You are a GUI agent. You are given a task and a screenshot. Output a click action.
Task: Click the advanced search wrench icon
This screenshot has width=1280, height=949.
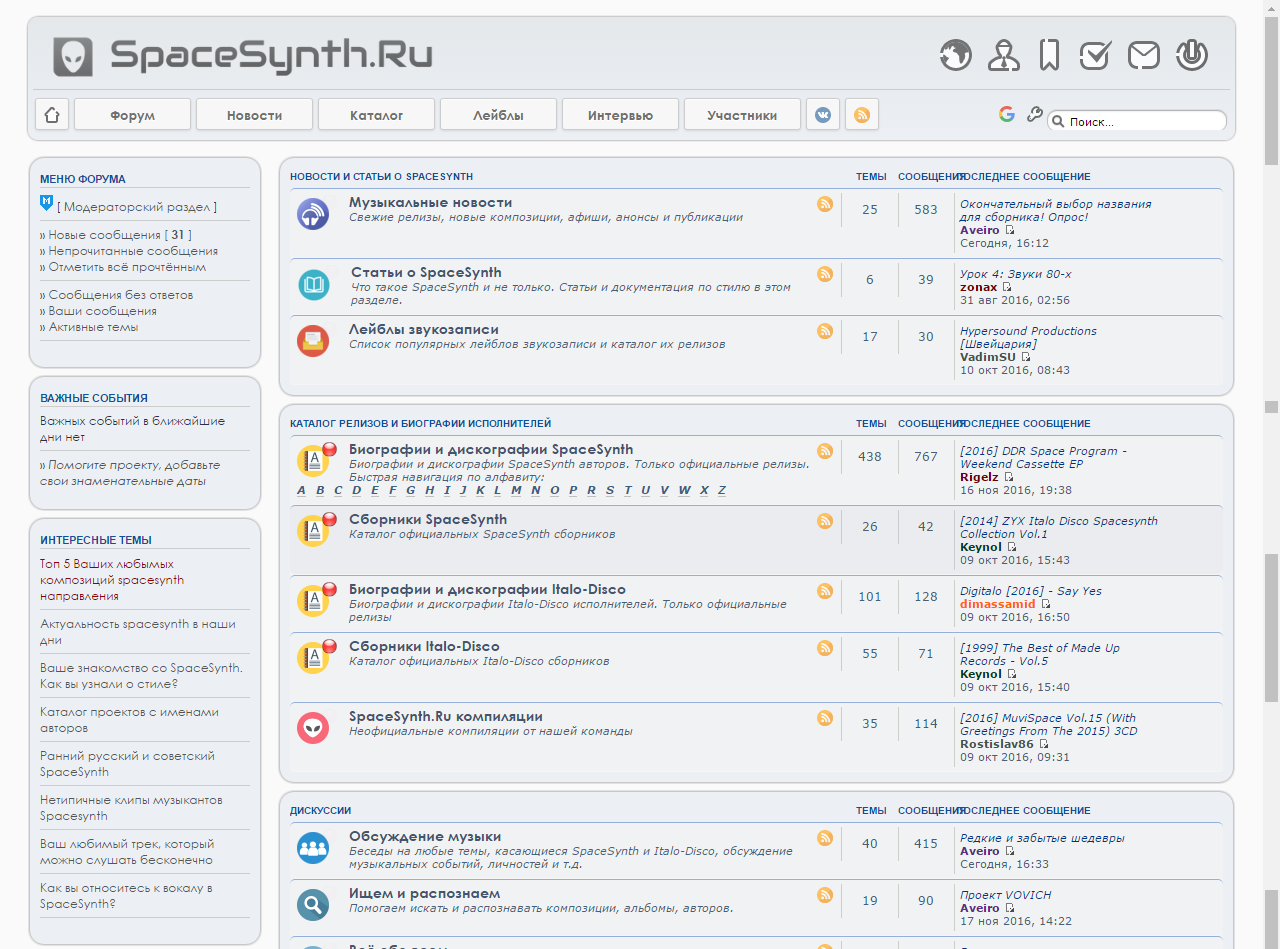pos(1035,114)
